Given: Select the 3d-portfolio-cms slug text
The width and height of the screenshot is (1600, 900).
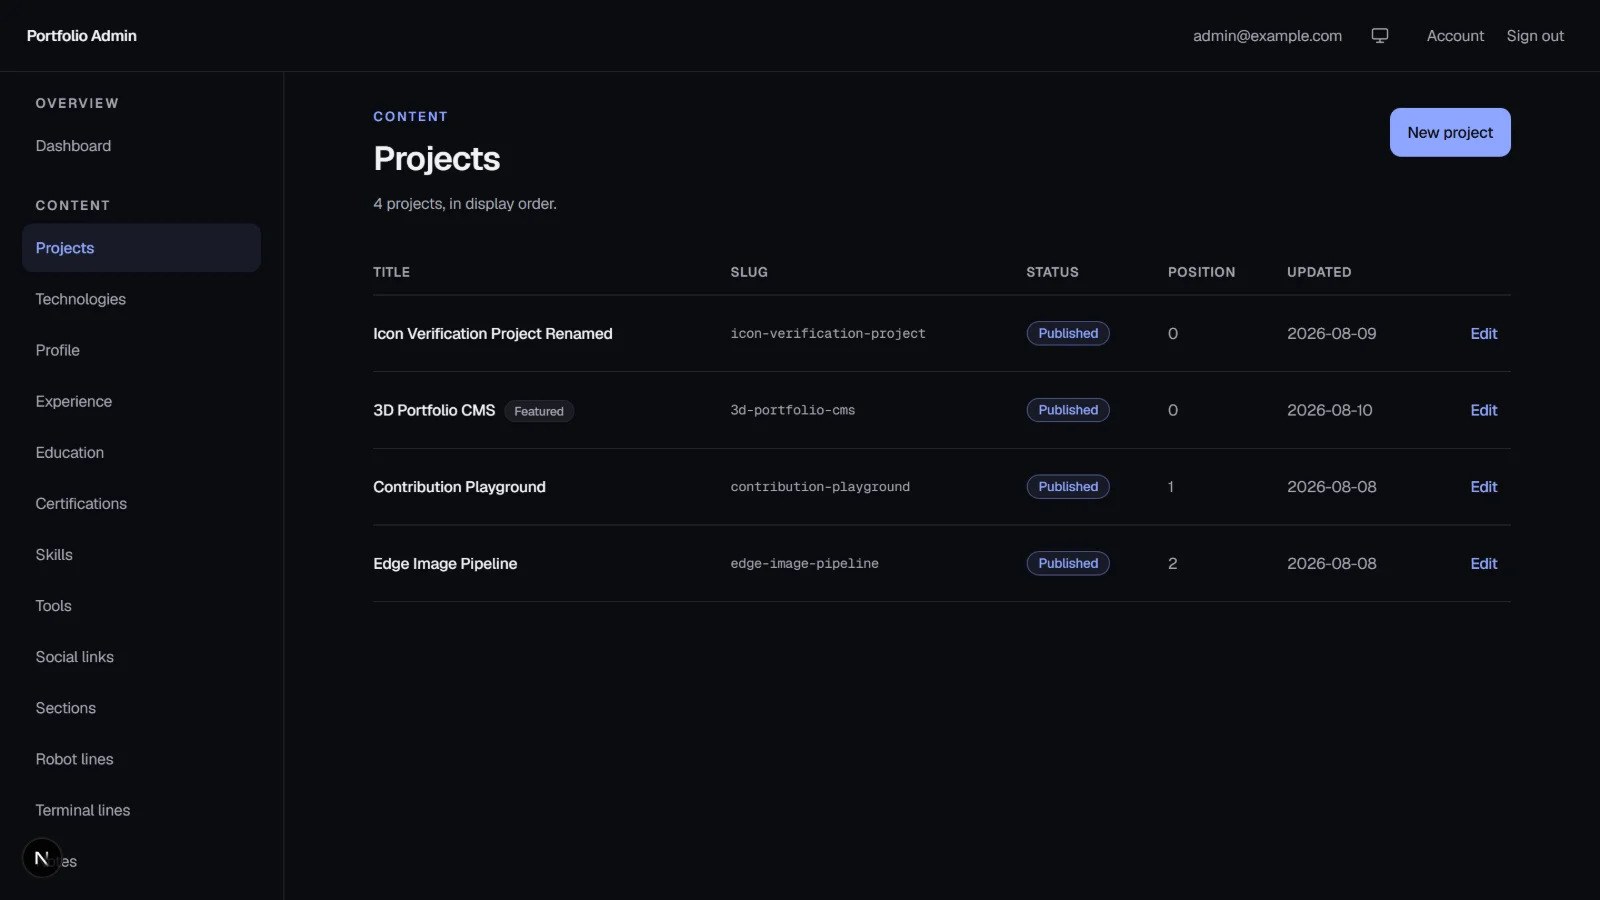Looking at the screenshot, I should [x=793, y=410].
